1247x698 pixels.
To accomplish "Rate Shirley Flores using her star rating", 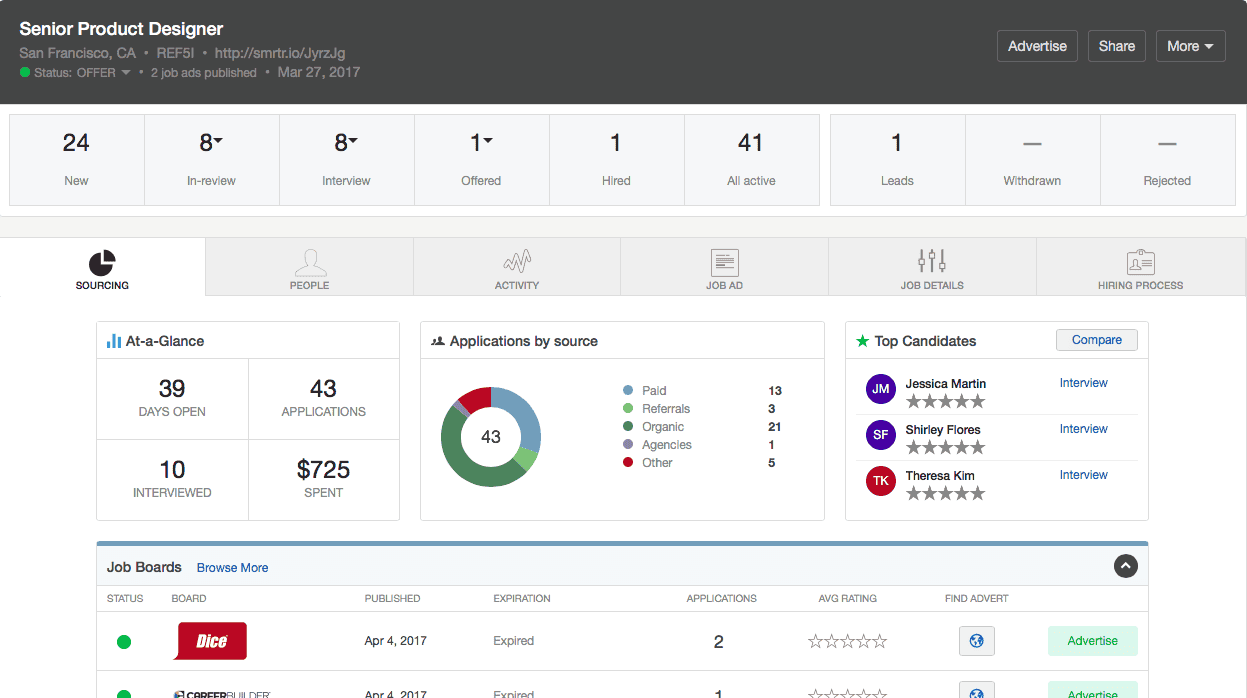I will pos(944,447).
